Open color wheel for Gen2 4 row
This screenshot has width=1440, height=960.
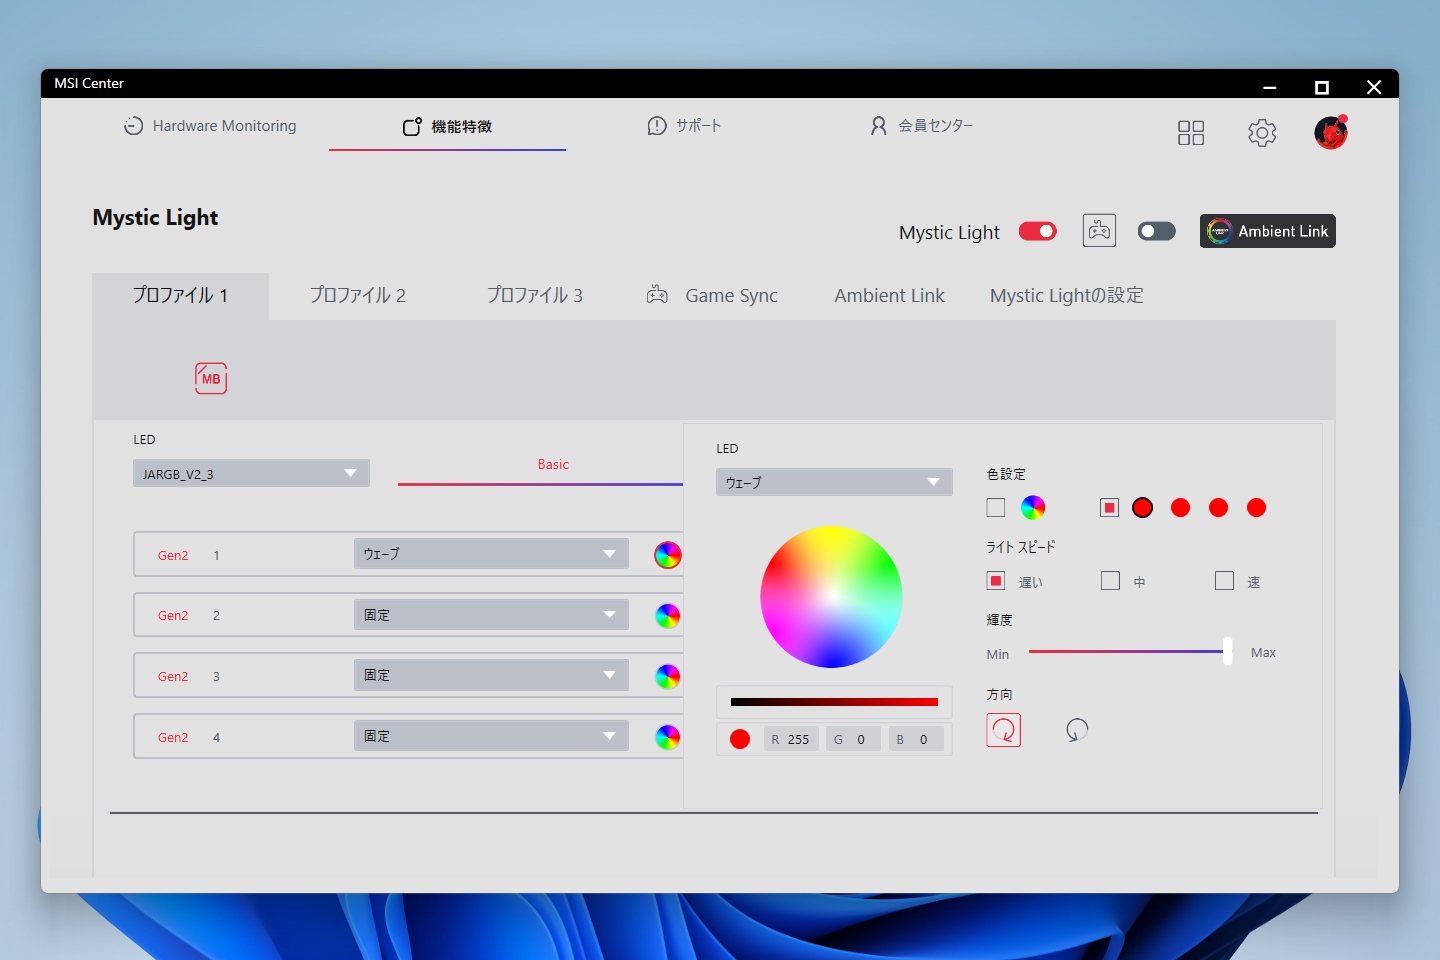(668, 737)
